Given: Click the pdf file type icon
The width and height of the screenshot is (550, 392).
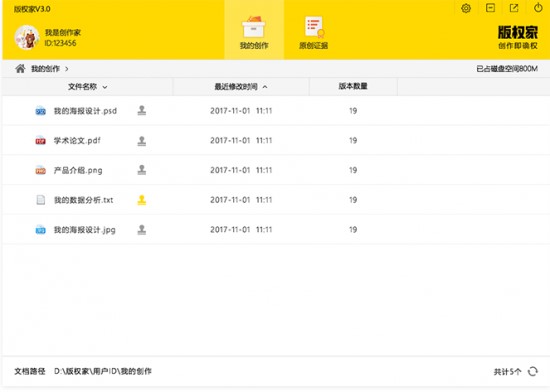Looking at the screenshot, I should [41, 141].
